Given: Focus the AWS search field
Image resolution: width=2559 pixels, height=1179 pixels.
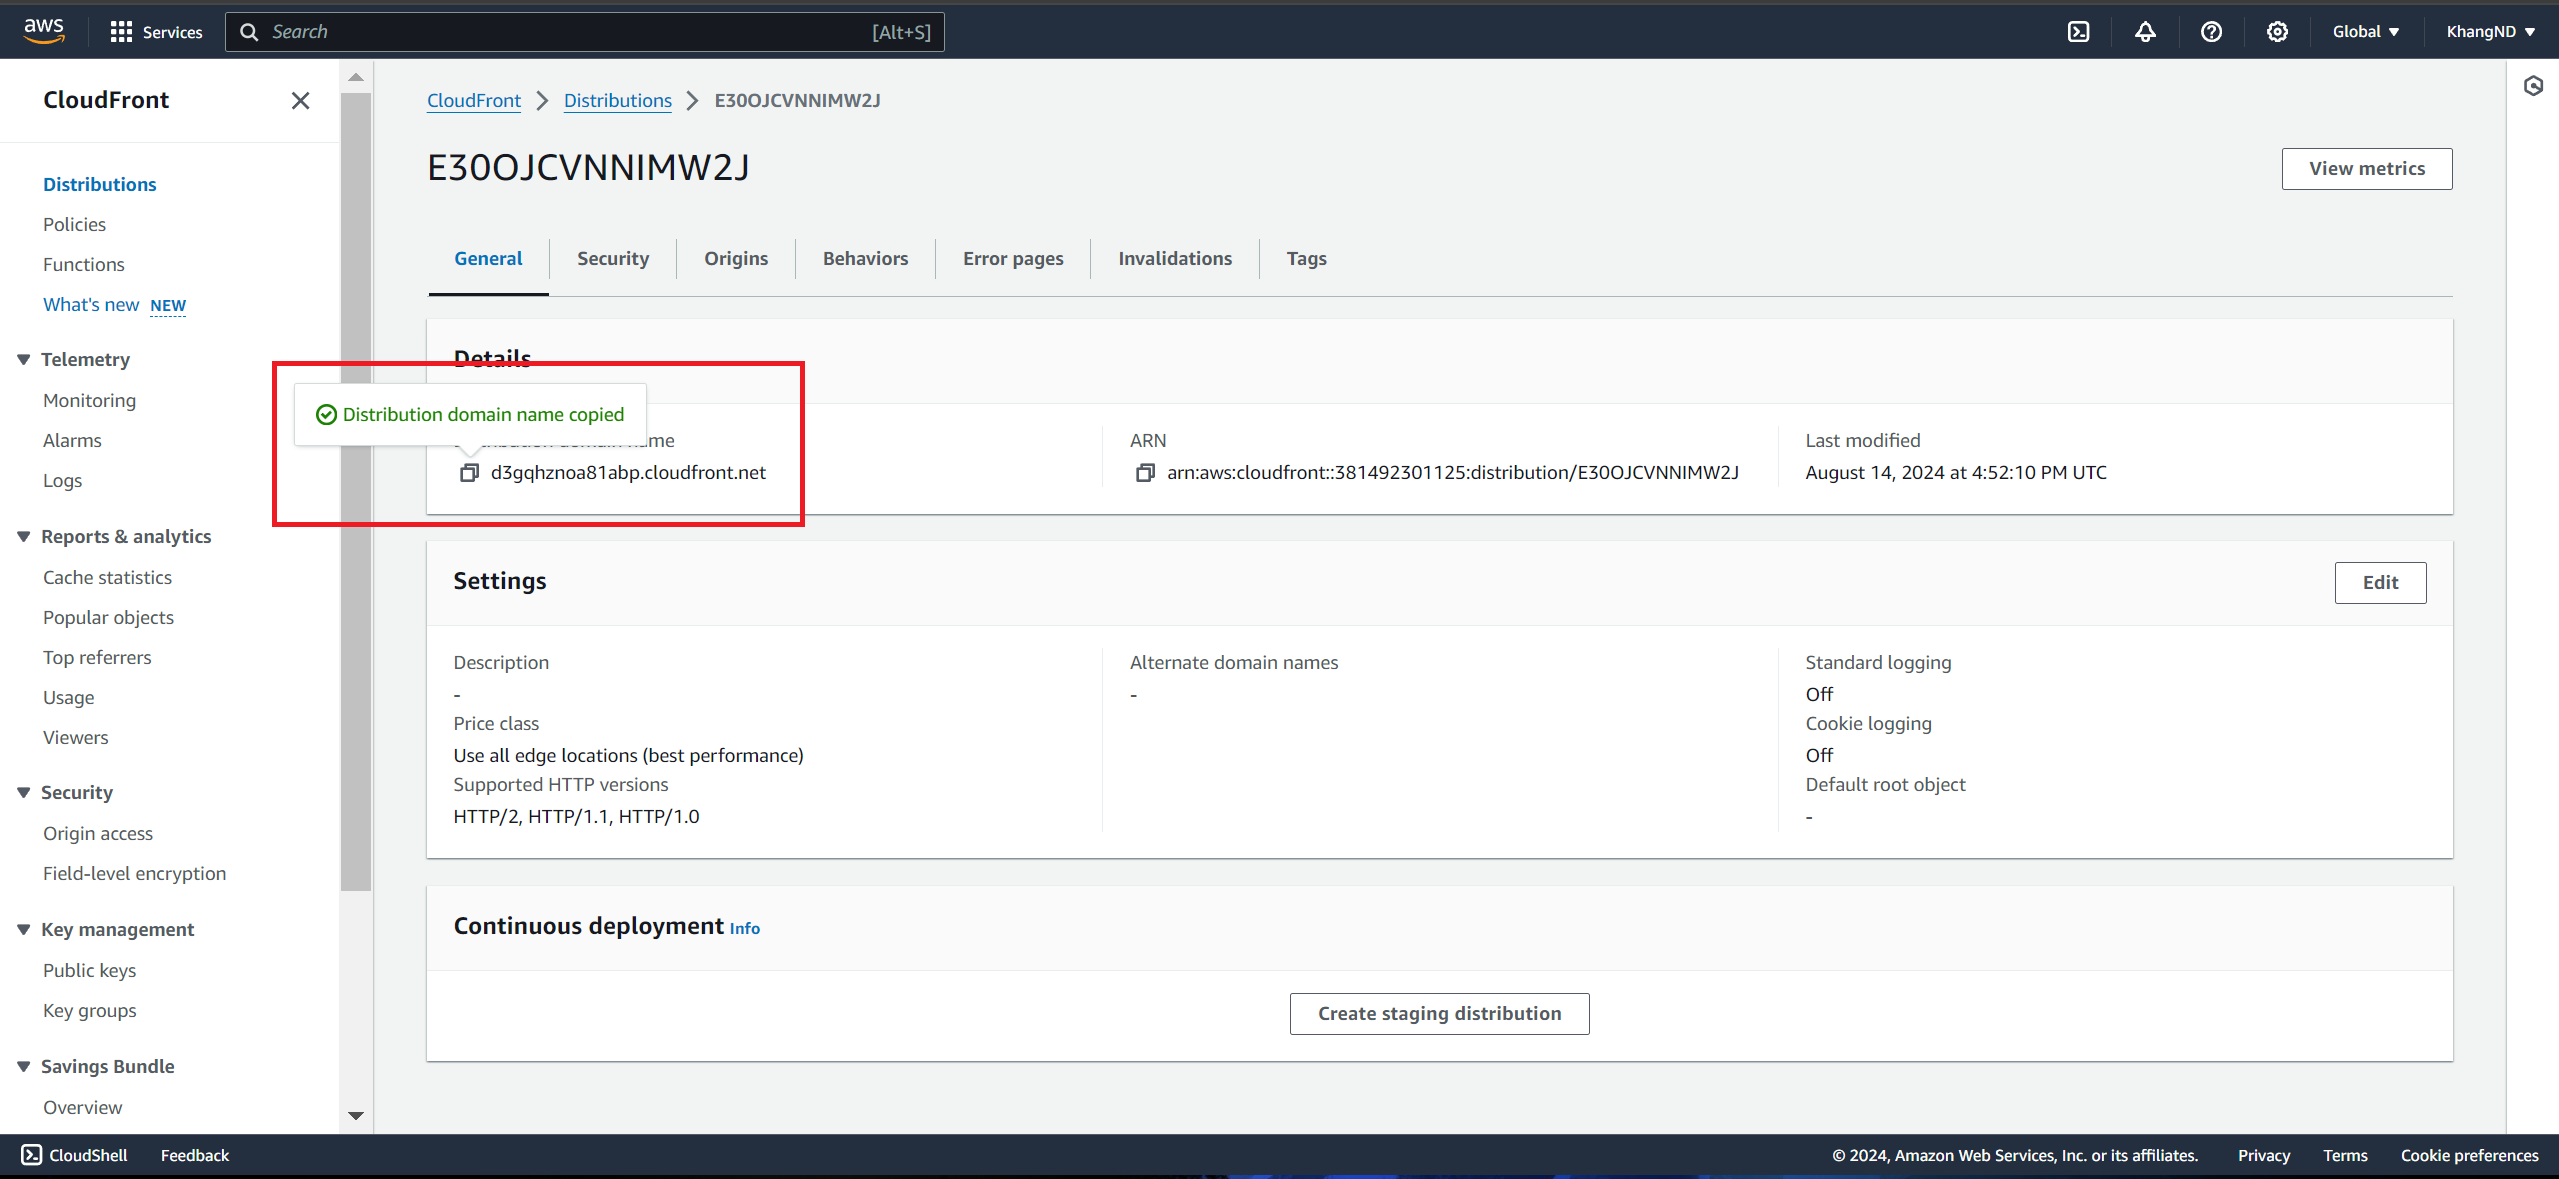Looking at the screenshot, I should click(585, 32).
